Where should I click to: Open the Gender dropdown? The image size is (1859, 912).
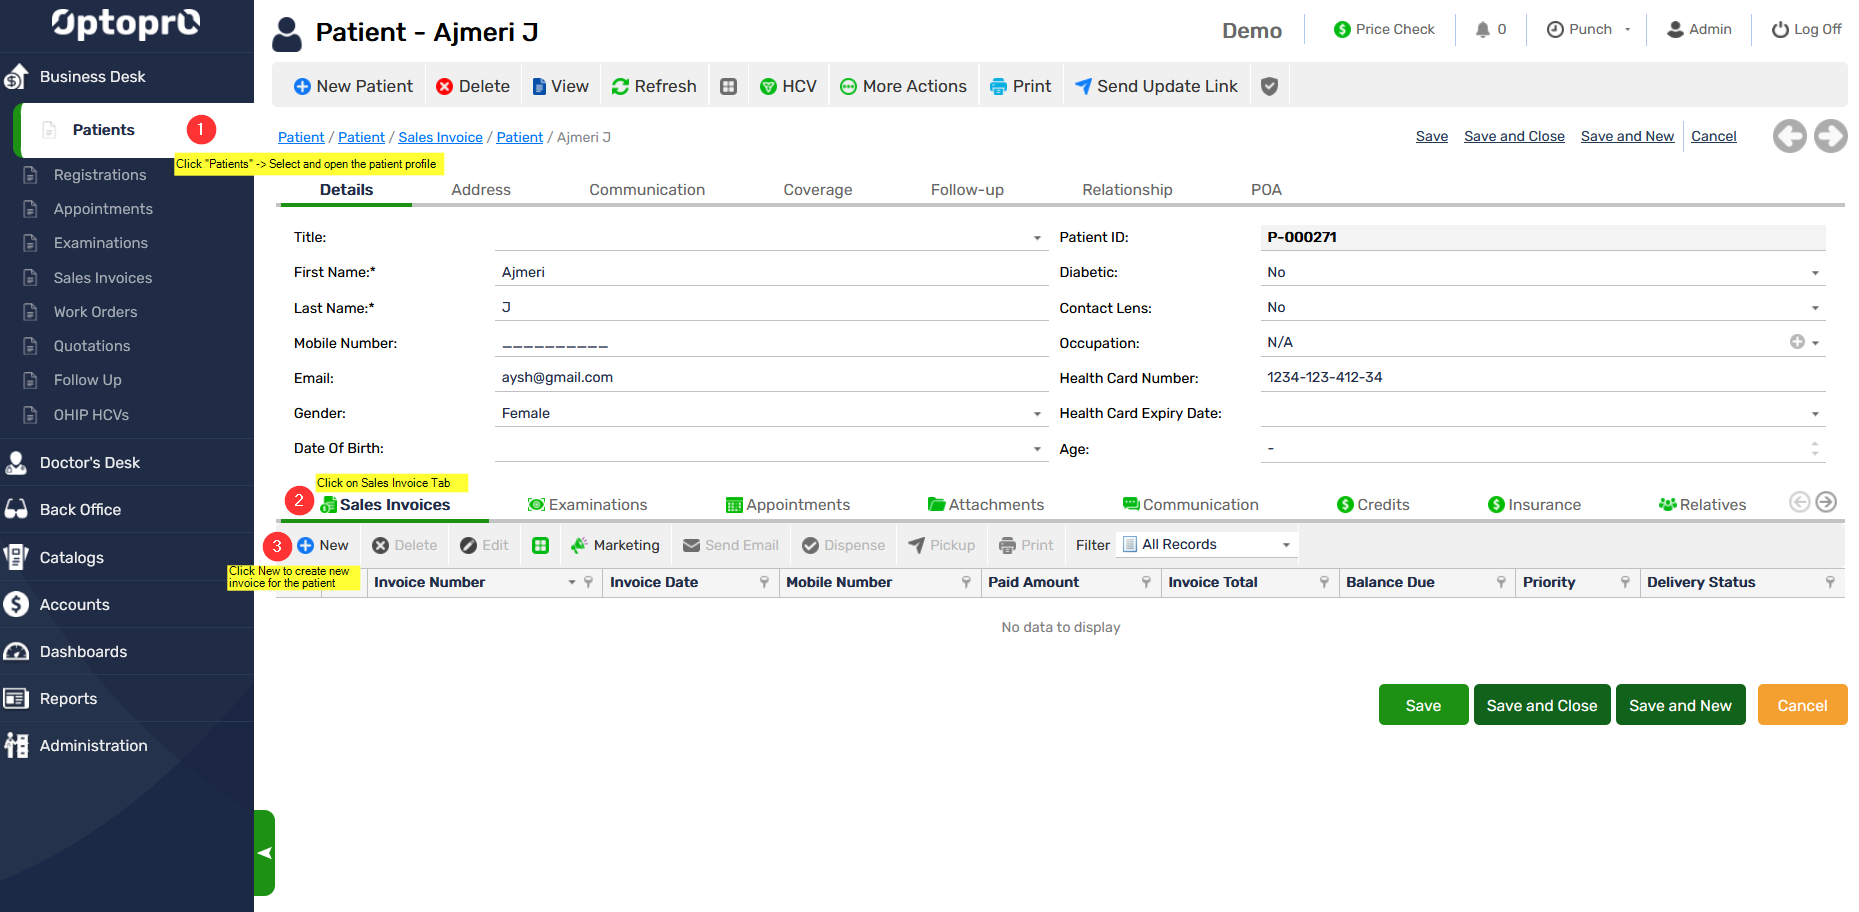coord(1037,414)
